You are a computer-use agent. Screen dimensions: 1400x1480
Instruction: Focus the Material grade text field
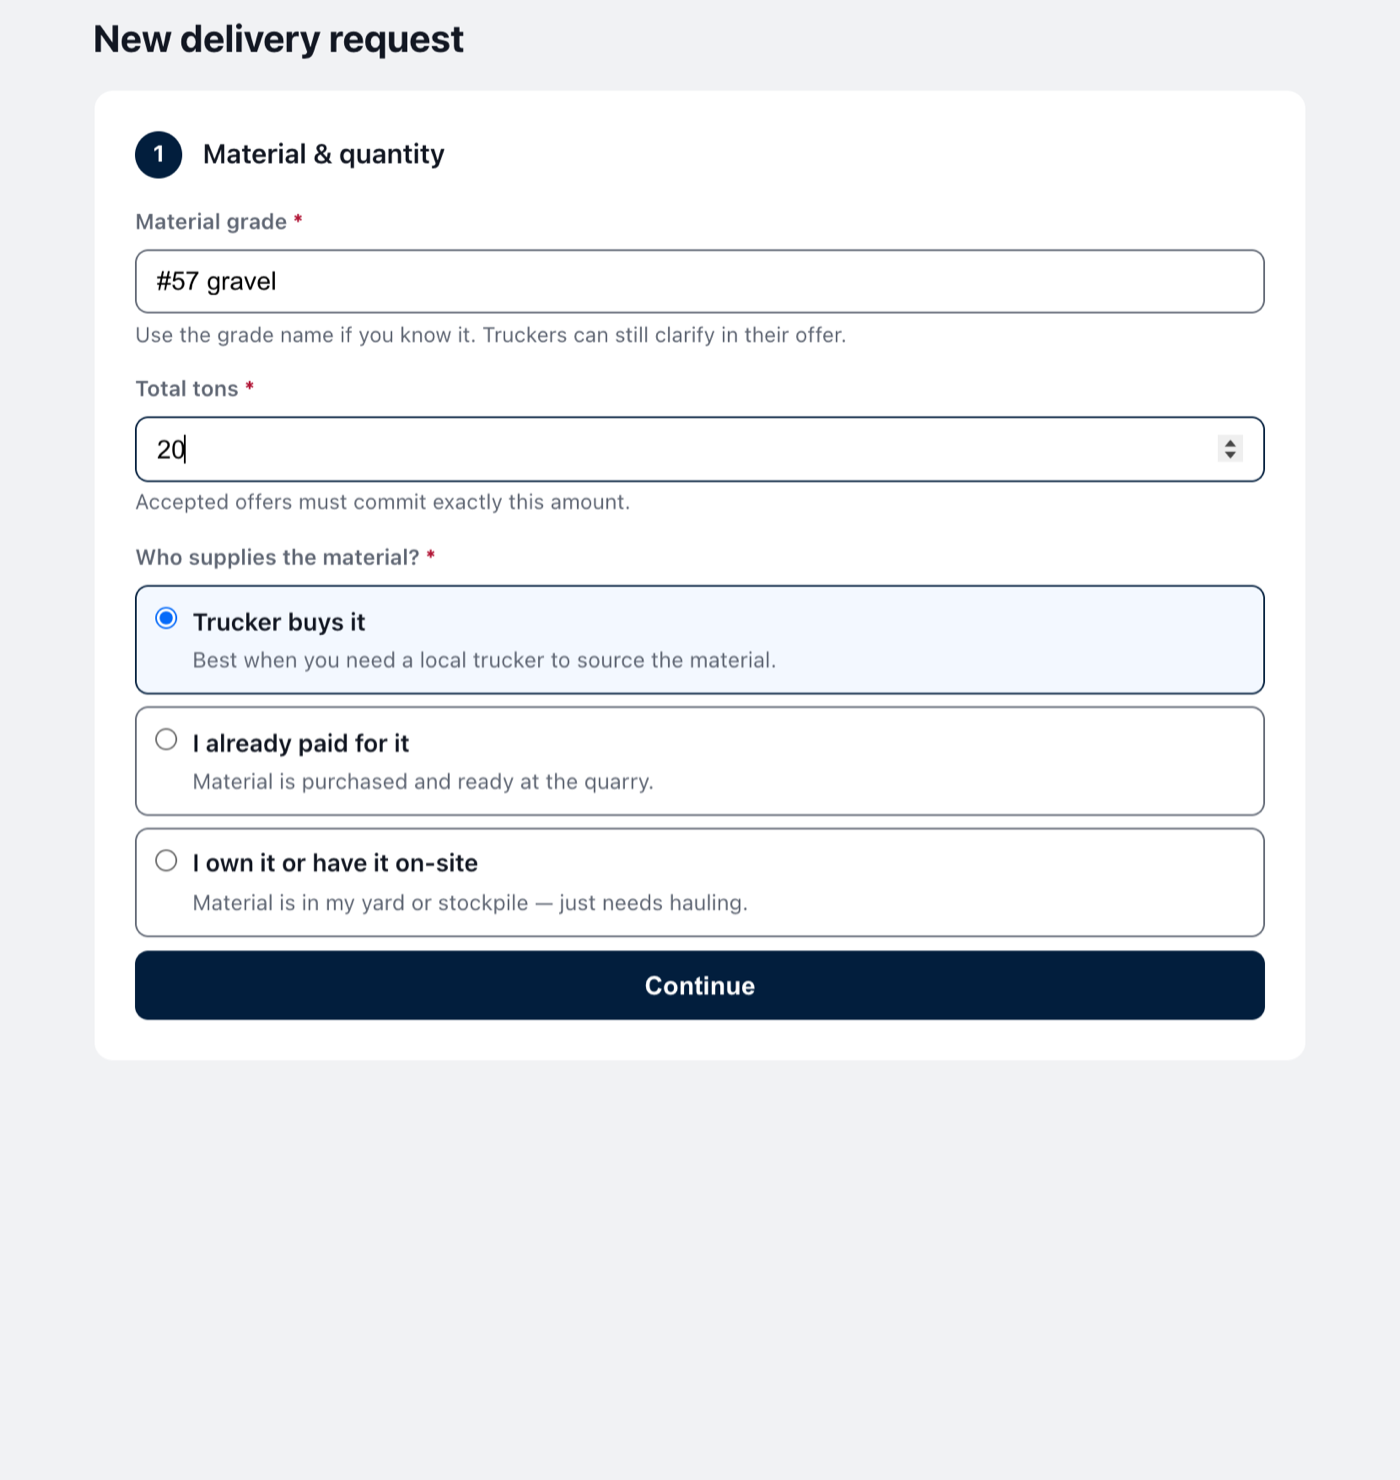pyautogui.click(x=700, y=282)
